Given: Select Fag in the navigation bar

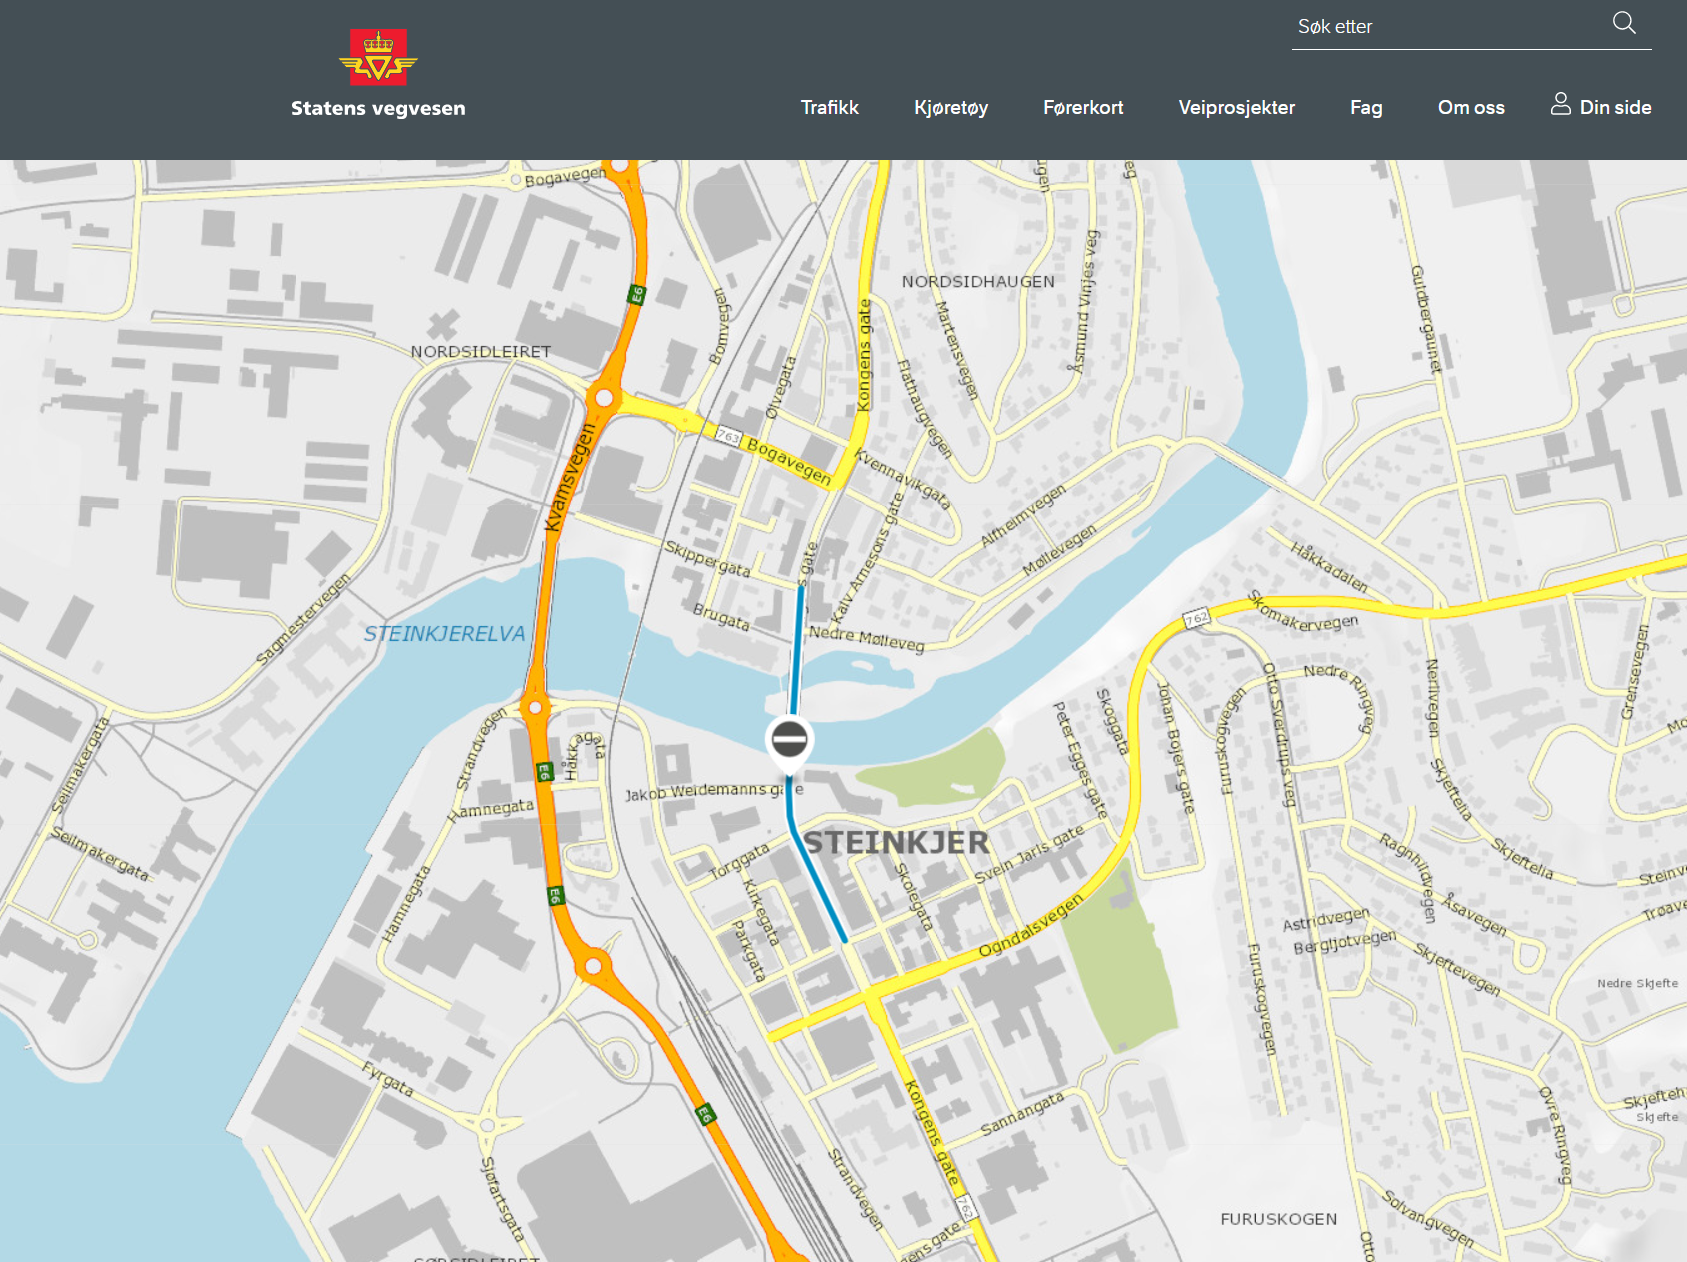Looking at the screenshot, I should click(x=1365, y=108).
